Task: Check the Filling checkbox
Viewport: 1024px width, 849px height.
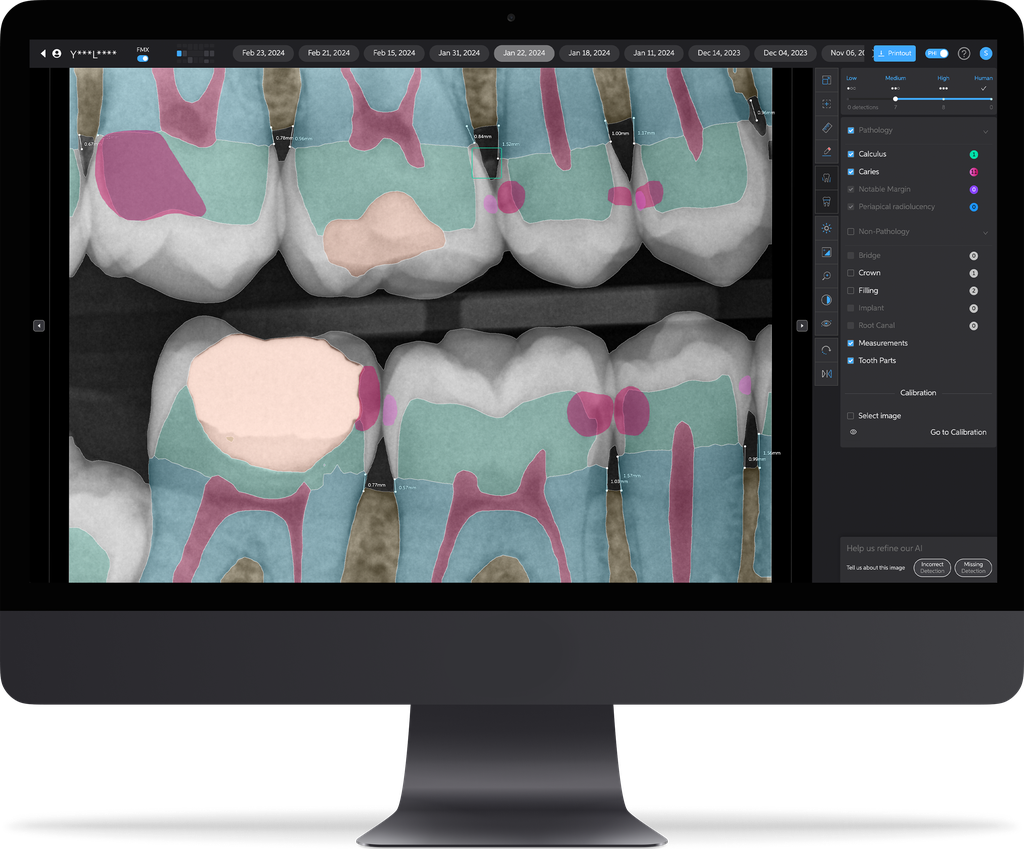Action: pyautogui.click(x=850, y=291)
